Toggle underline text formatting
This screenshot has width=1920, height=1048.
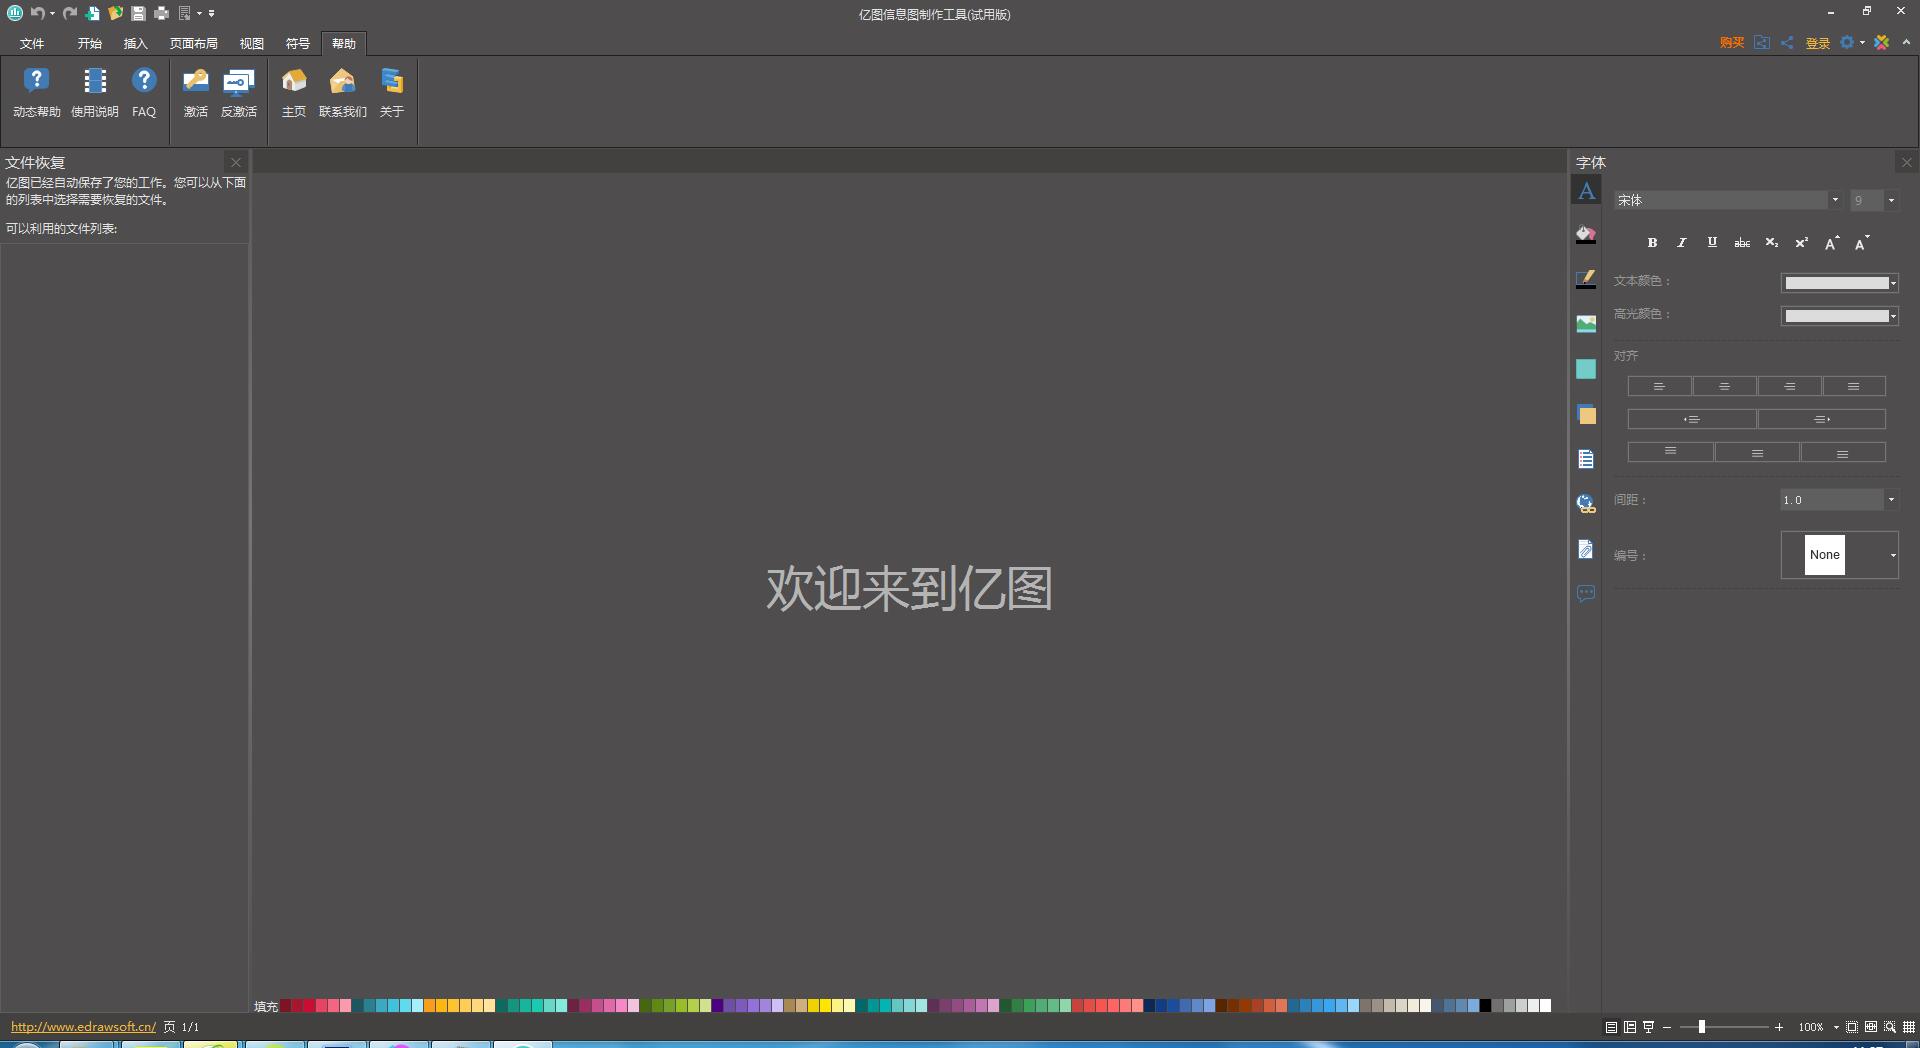[1712, 243]
